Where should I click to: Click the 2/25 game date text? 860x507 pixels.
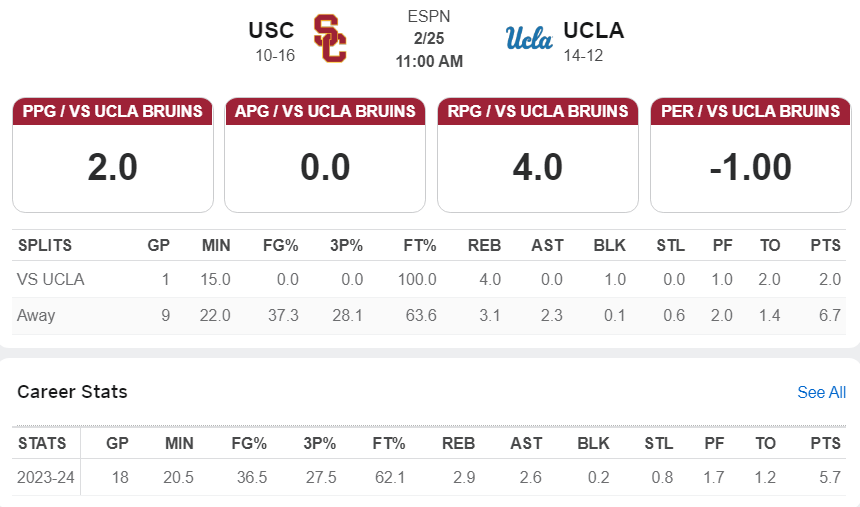tap(429, 38)
